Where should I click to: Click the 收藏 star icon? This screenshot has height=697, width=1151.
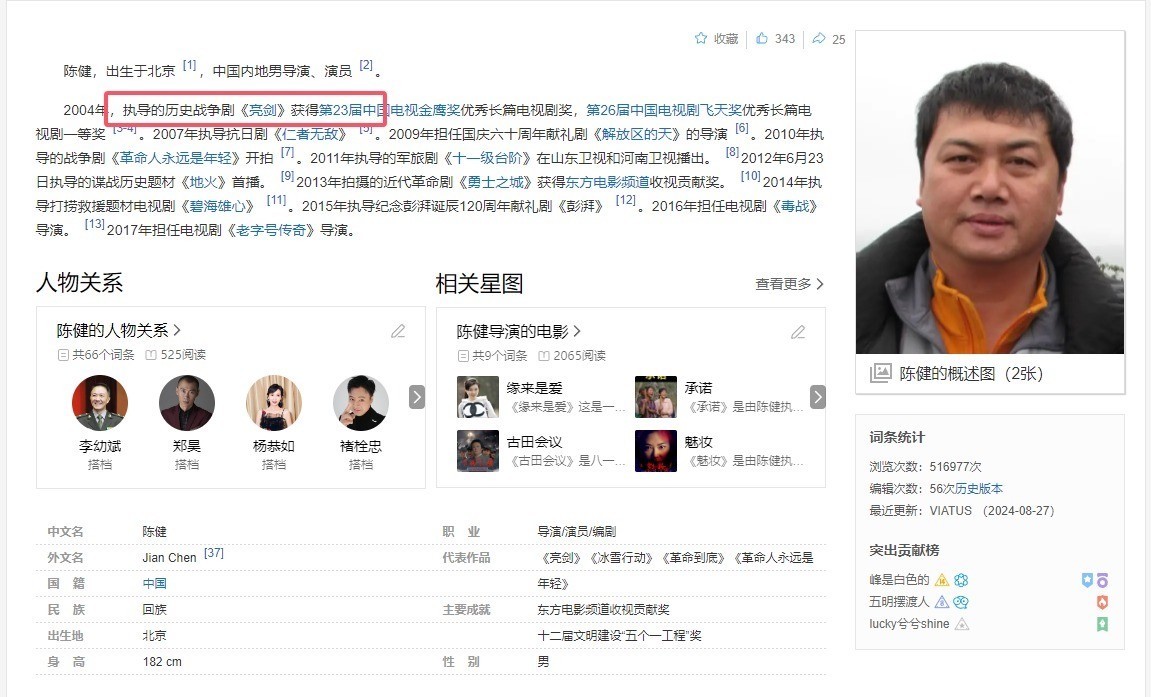click(701, 39)
